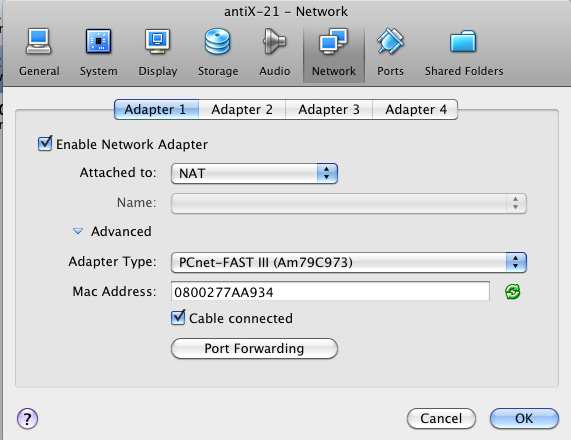This screenshot has height=440, width=571.
Task: Confirm settings with the OK button
Action: tap(524, 419)
